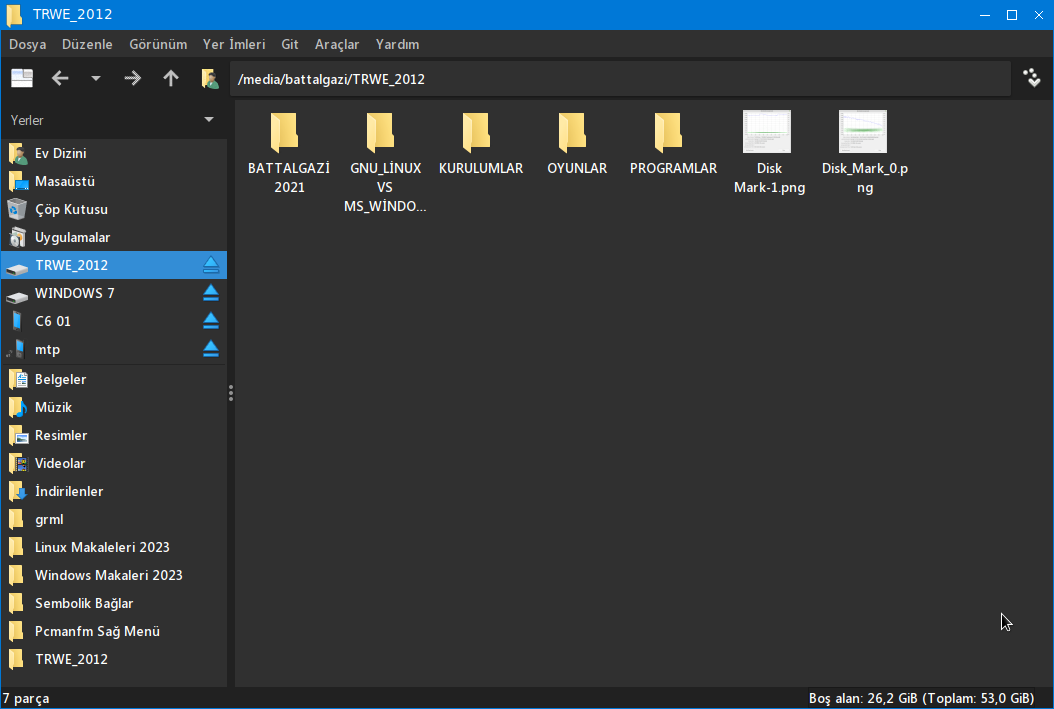The height and width of the screenshot is (709, 1054).
Task: Open a new window with toolbar icon
Action: point(22,79)
